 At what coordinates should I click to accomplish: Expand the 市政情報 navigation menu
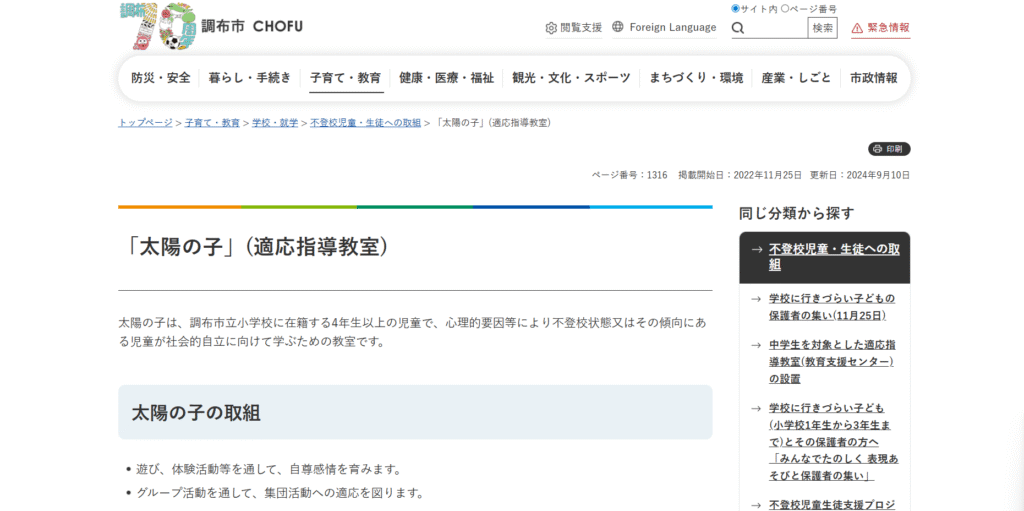pyautogui.click(x=873, y=78)
